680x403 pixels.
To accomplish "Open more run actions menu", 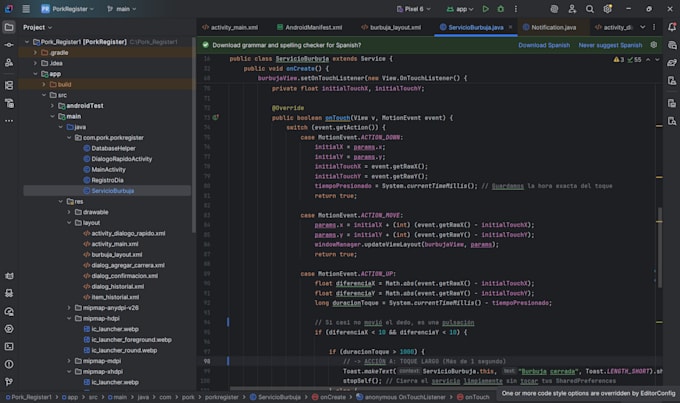I will [x=516, y=9].
